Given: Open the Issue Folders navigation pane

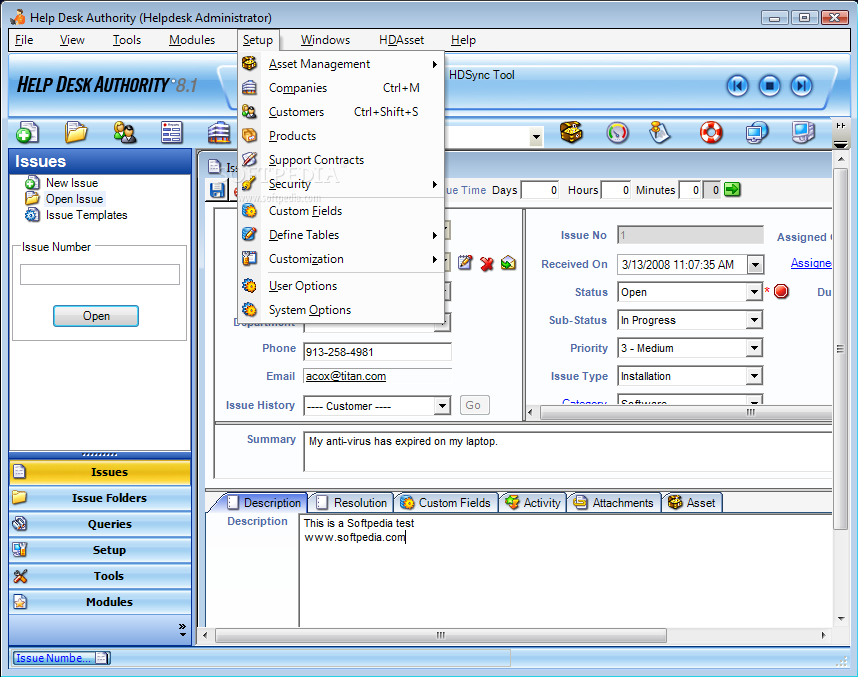Looking at the screenshot, I should tap(100, 497).
